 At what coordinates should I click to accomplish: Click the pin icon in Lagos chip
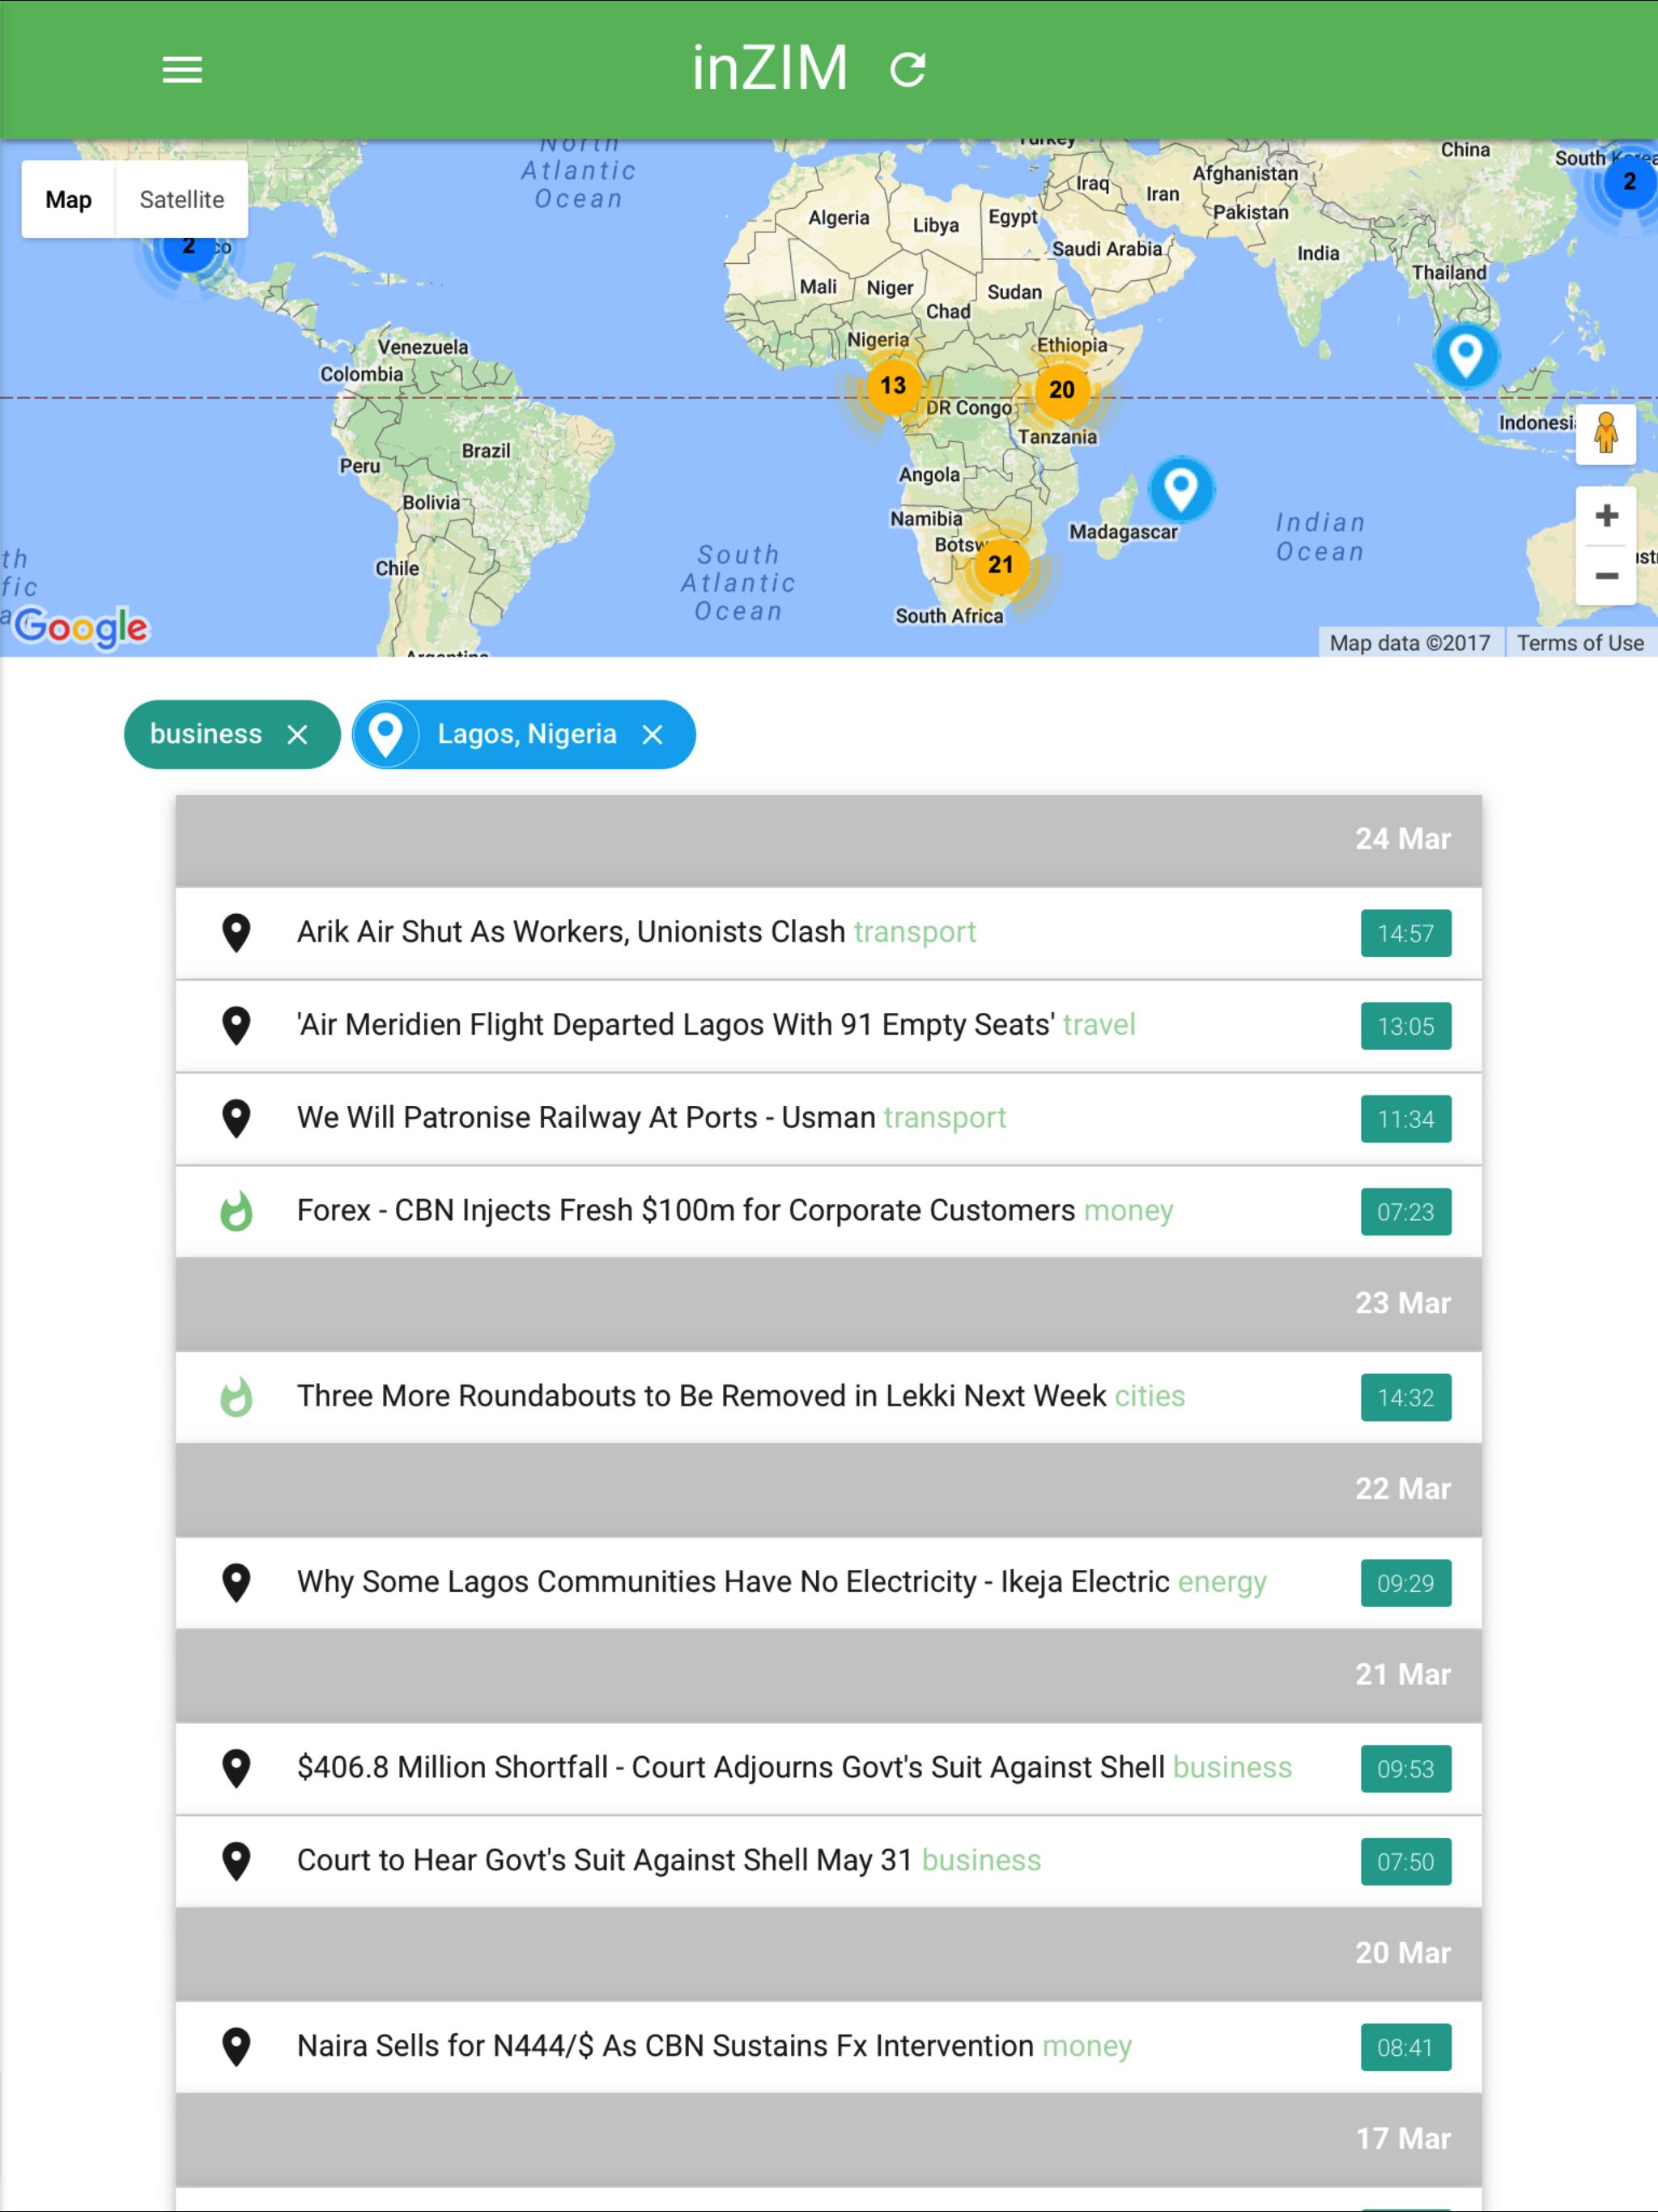click(386, 735)
